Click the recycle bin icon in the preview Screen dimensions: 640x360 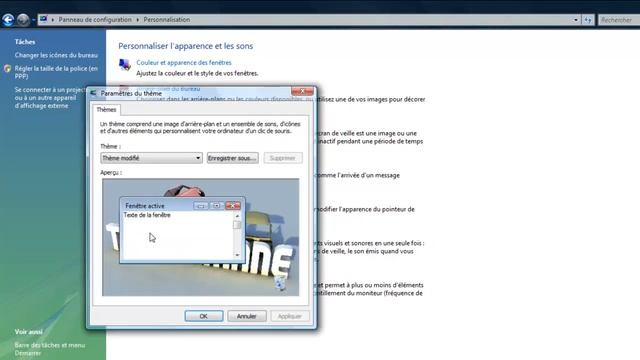click(280, 283)
